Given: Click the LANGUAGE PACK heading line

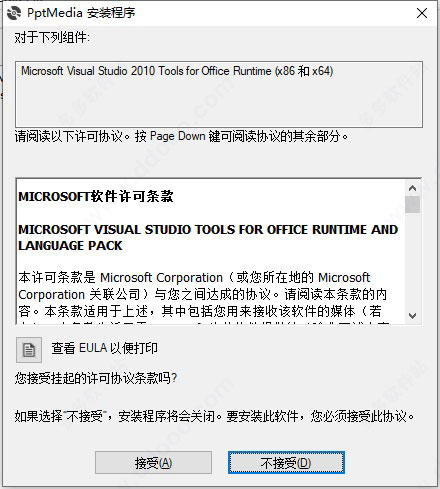Looking at the screenshot, I should (x=70, y=246).
